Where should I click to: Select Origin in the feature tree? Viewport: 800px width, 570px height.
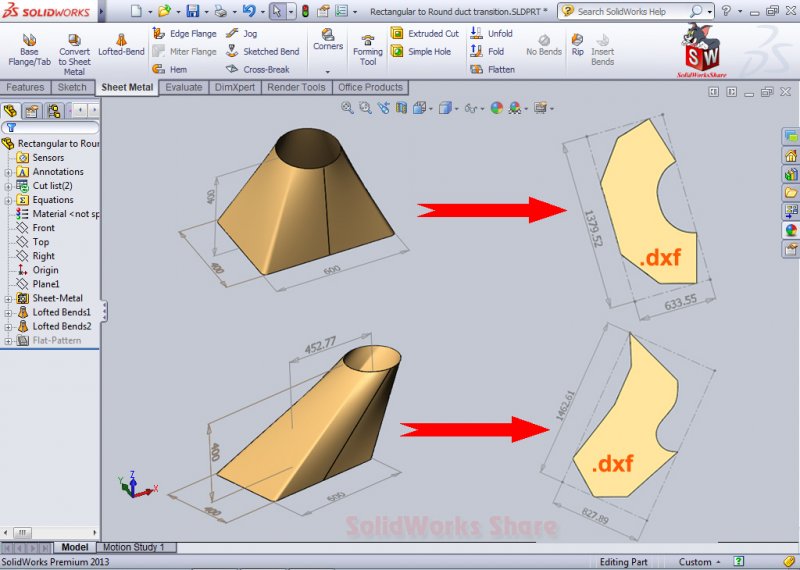coord(38,270)
